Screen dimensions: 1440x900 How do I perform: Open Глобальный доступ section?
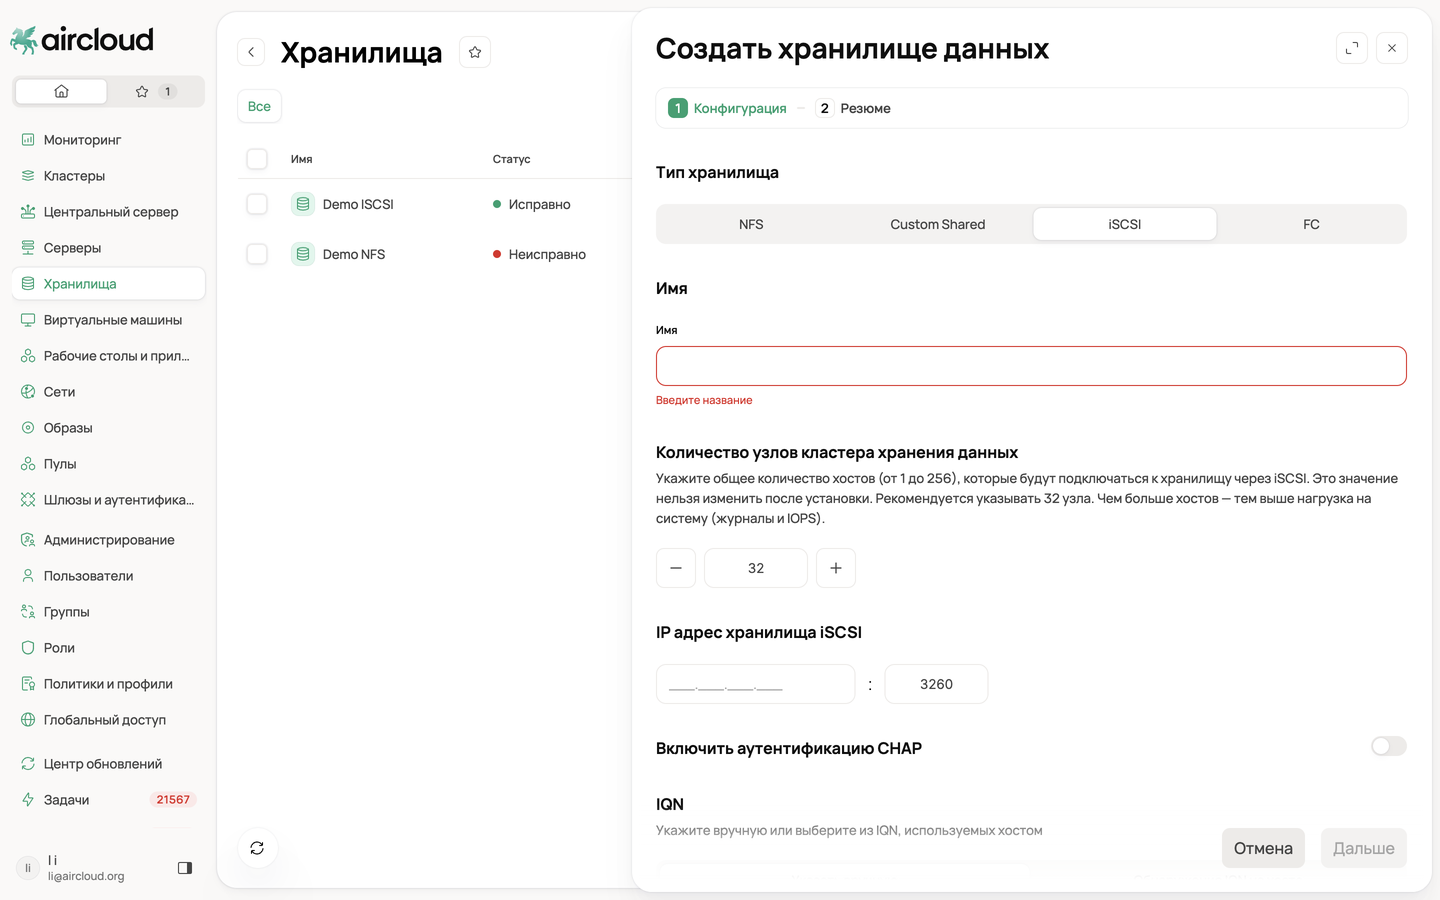tap(108, 720)
